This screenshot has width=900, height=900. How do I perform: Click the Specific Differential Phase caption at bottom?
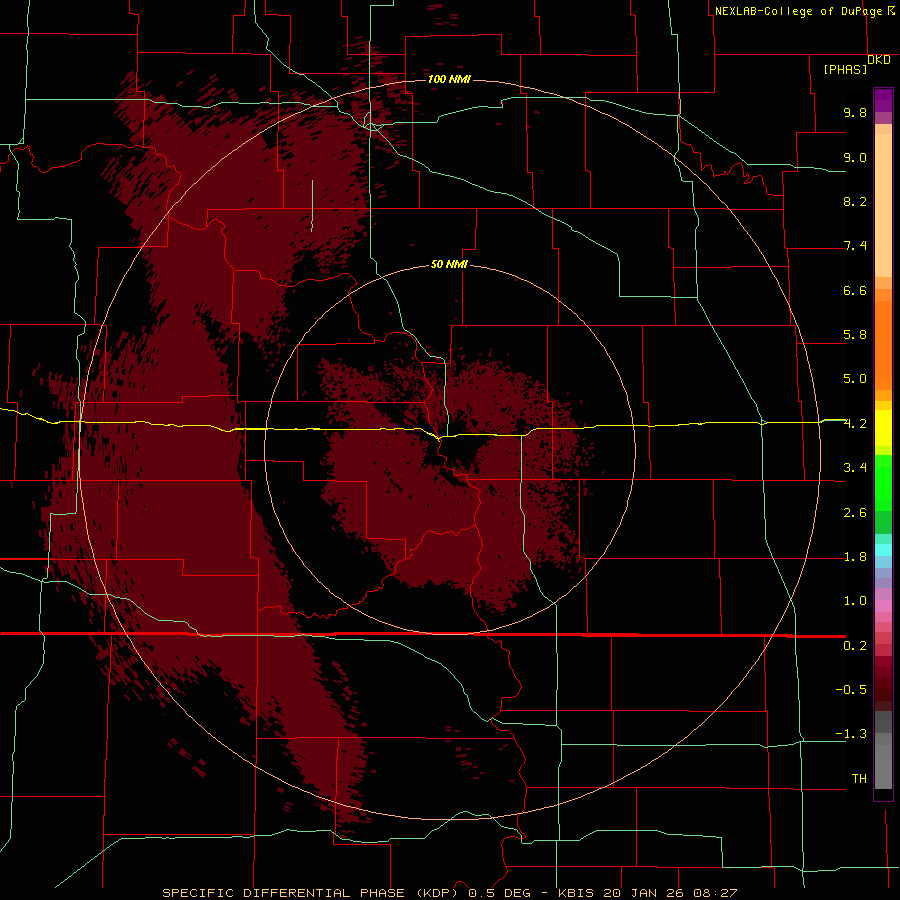[449, 893]
